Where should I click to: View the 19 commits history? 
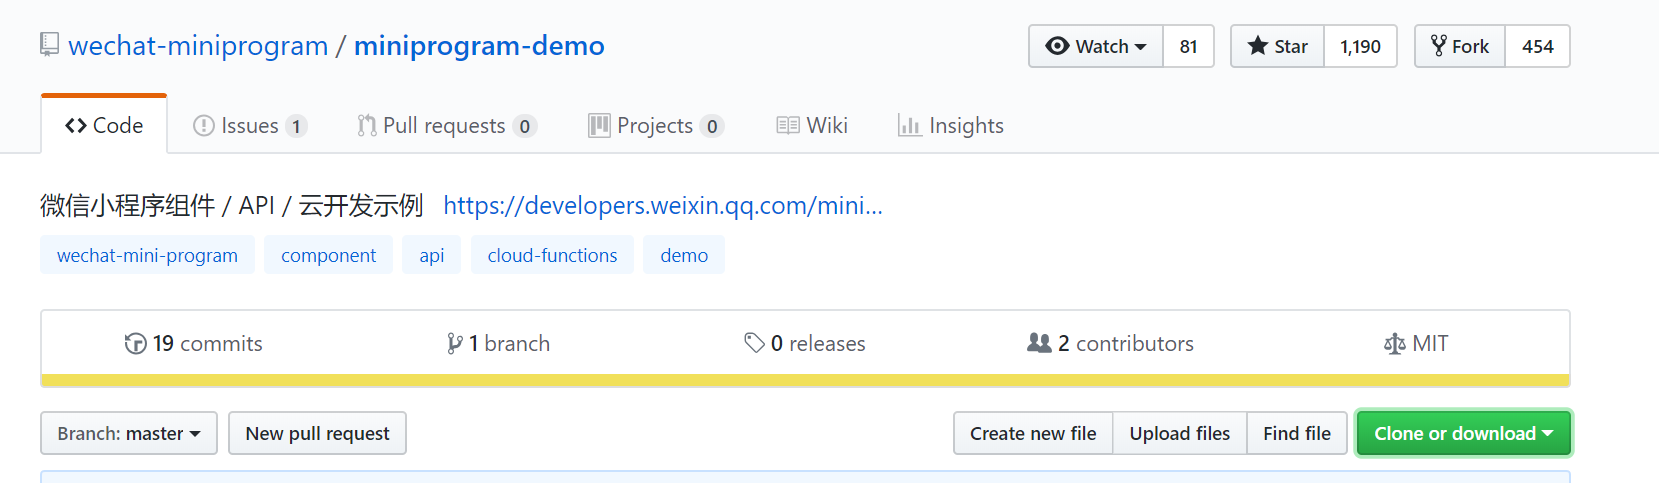tap(193, 343)
